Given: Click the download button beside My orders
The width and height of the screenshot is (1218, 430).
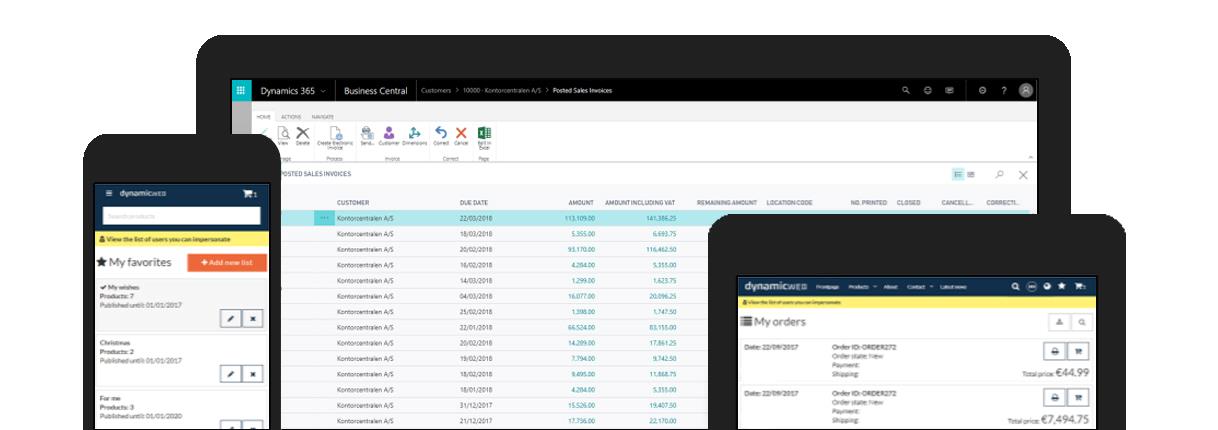Looking at the screenshot, I should click(x=1058, y=322).
